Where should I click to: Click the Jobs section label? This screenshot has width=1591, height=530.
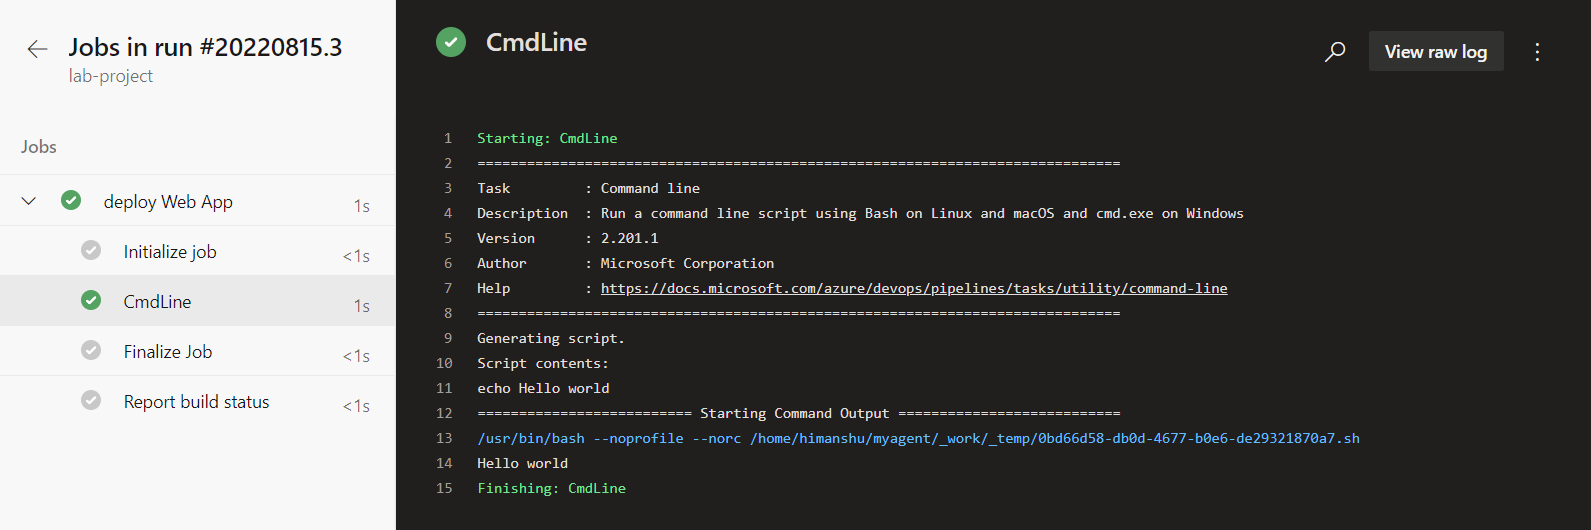point(39,147)
